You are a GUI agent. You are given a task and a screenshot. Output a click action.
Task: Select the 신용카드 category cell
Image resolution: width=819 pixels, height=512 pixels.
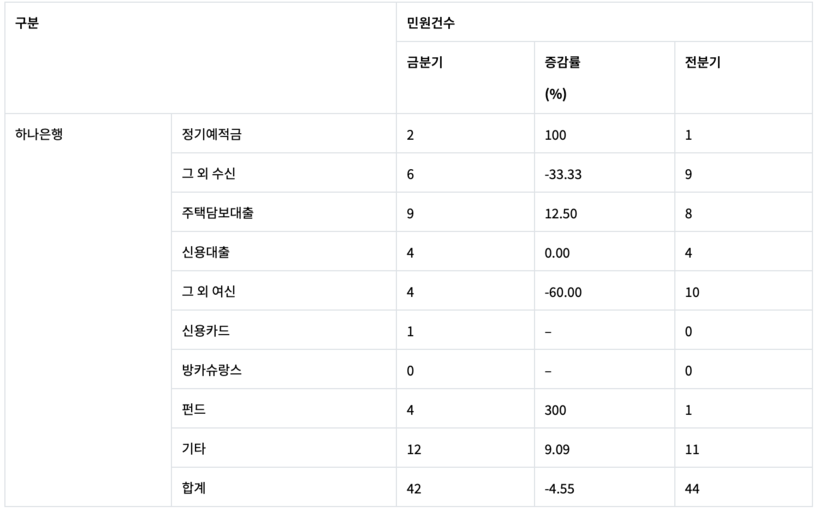coord(205,331)
